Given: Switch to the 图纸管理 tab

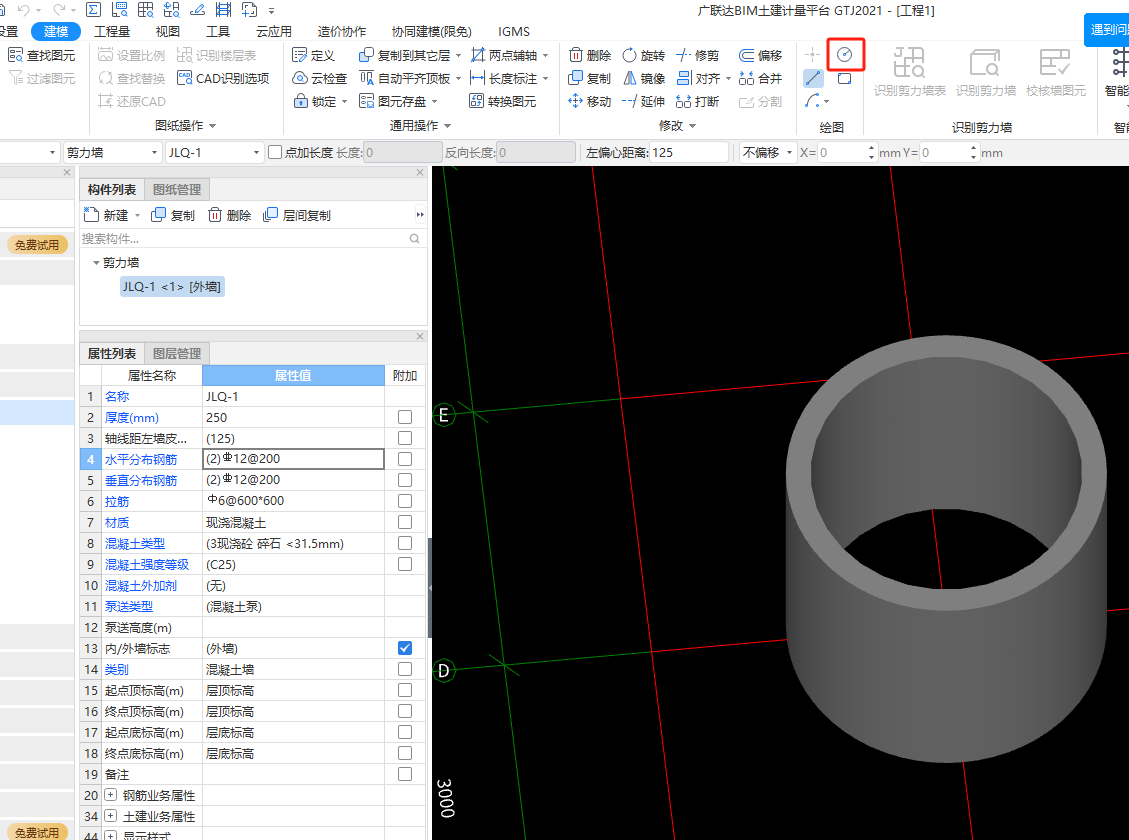Looking at the screenshot, I should [177, 189].
